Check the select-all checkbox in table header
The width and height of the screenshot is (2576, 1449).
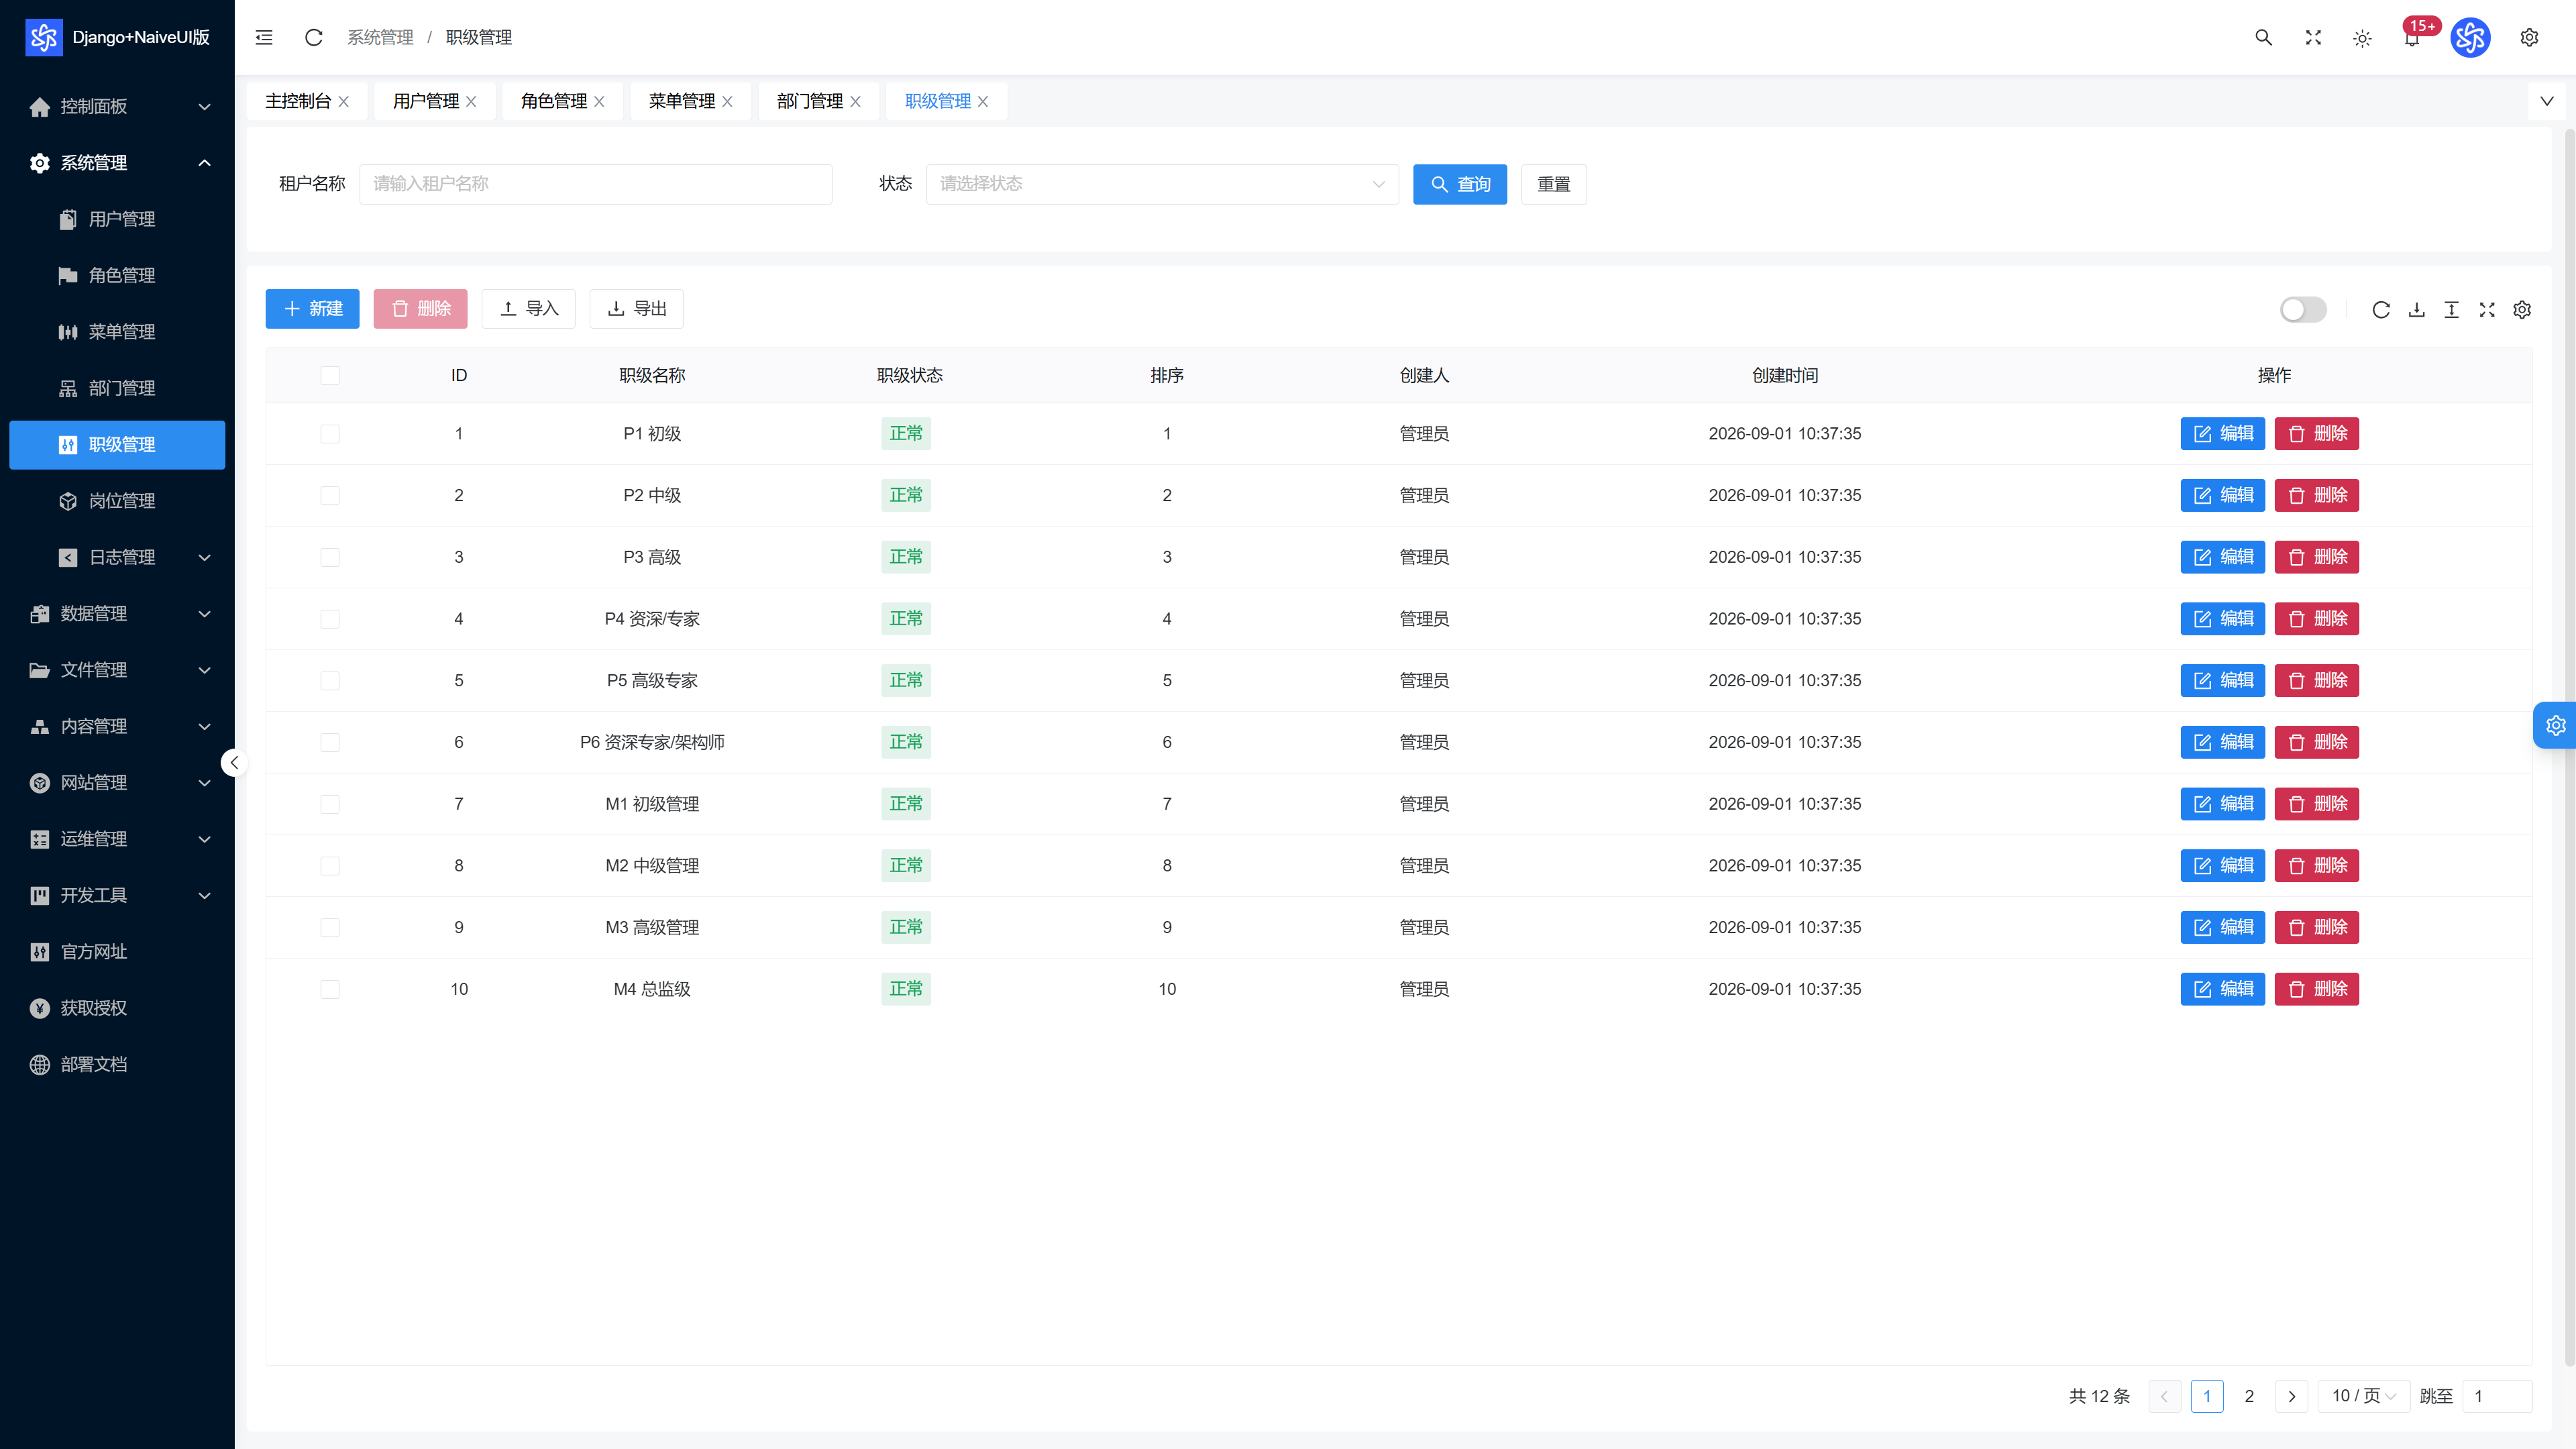pos(330,376)
